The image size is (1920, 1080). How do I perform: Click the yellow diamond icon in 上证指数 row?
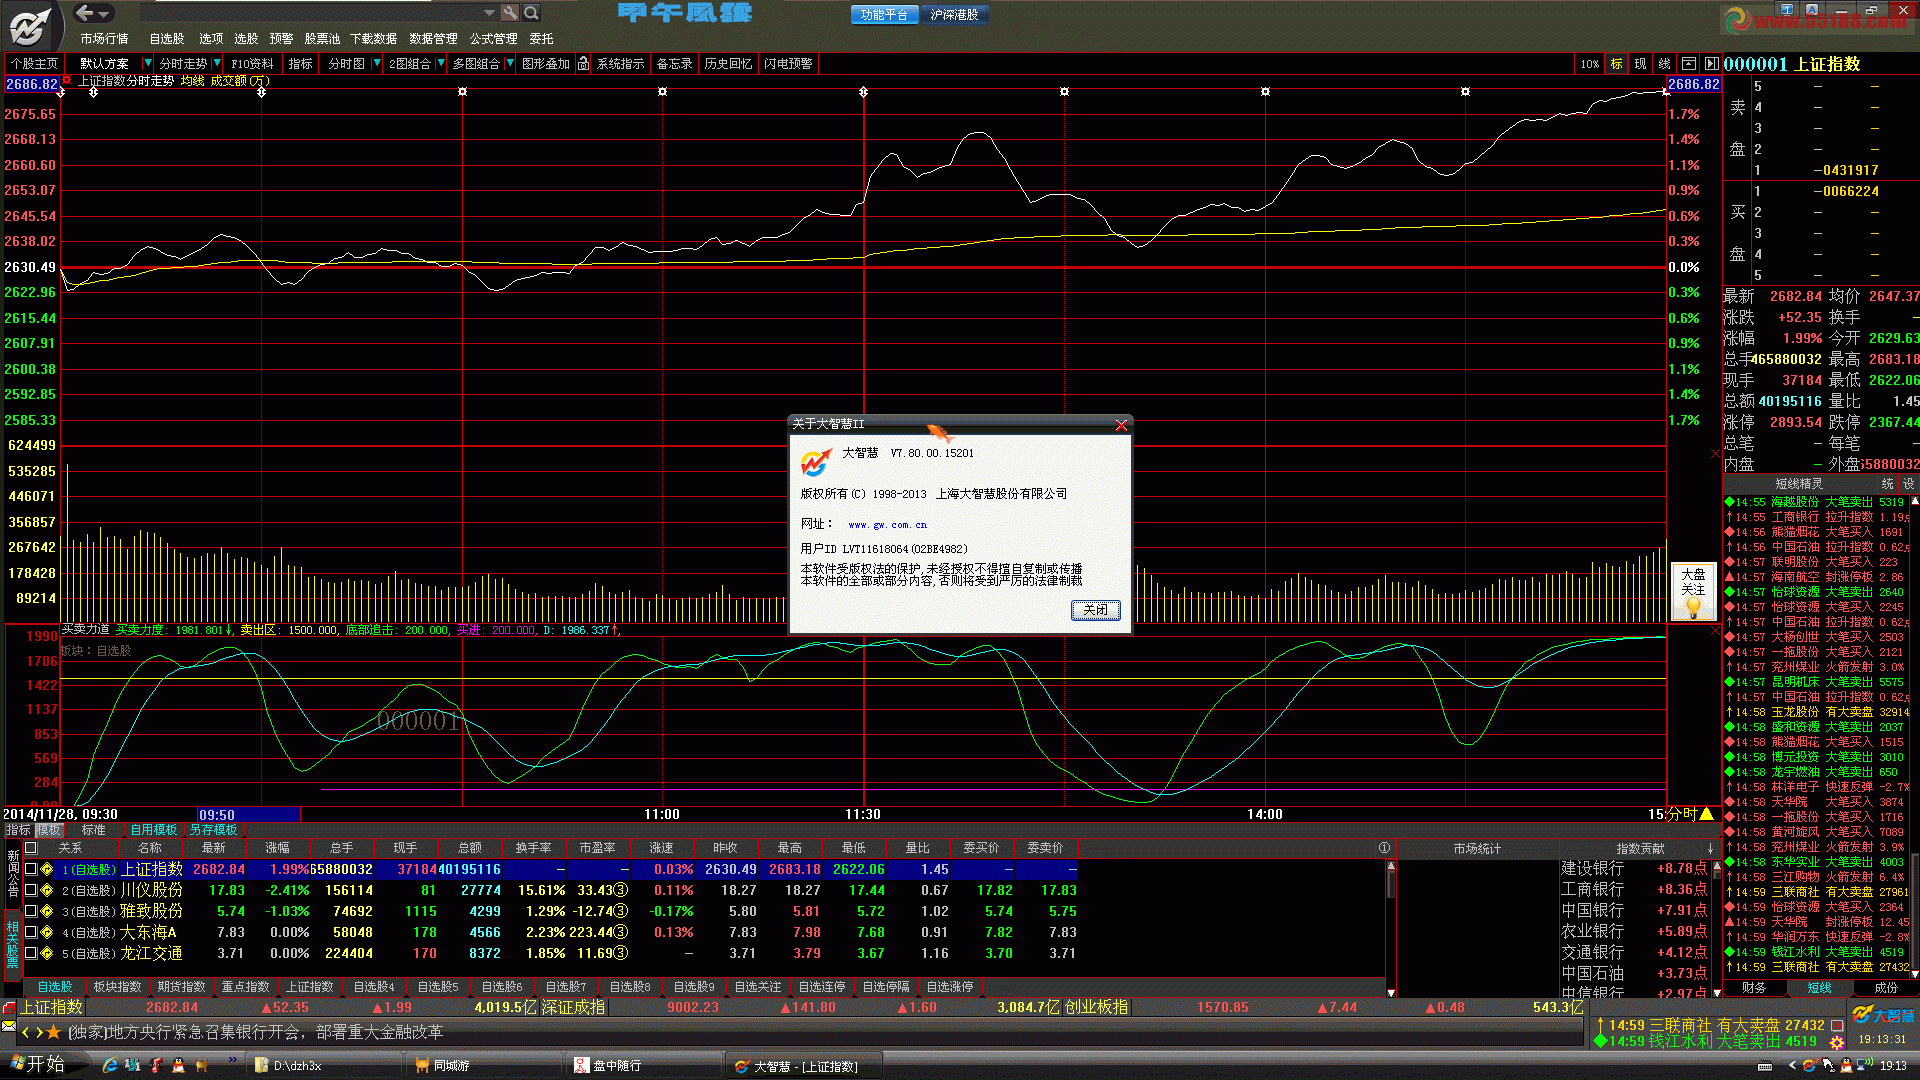pos(47,869)
